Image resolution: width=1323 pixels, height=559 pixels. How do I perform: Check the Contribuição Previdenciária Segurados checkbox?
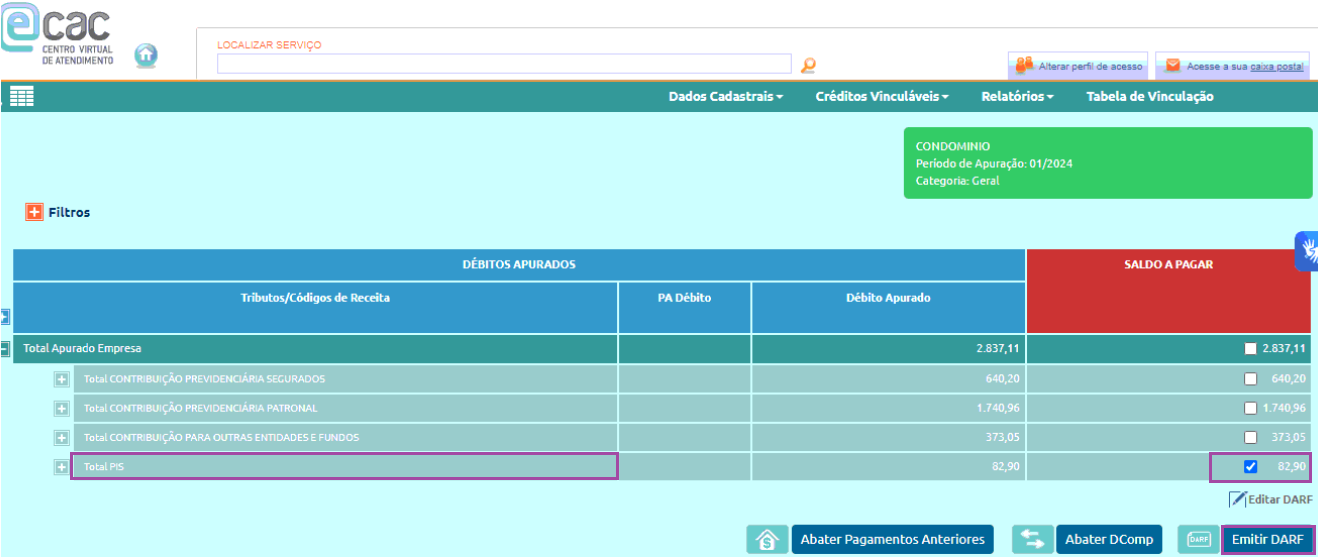1250,379
